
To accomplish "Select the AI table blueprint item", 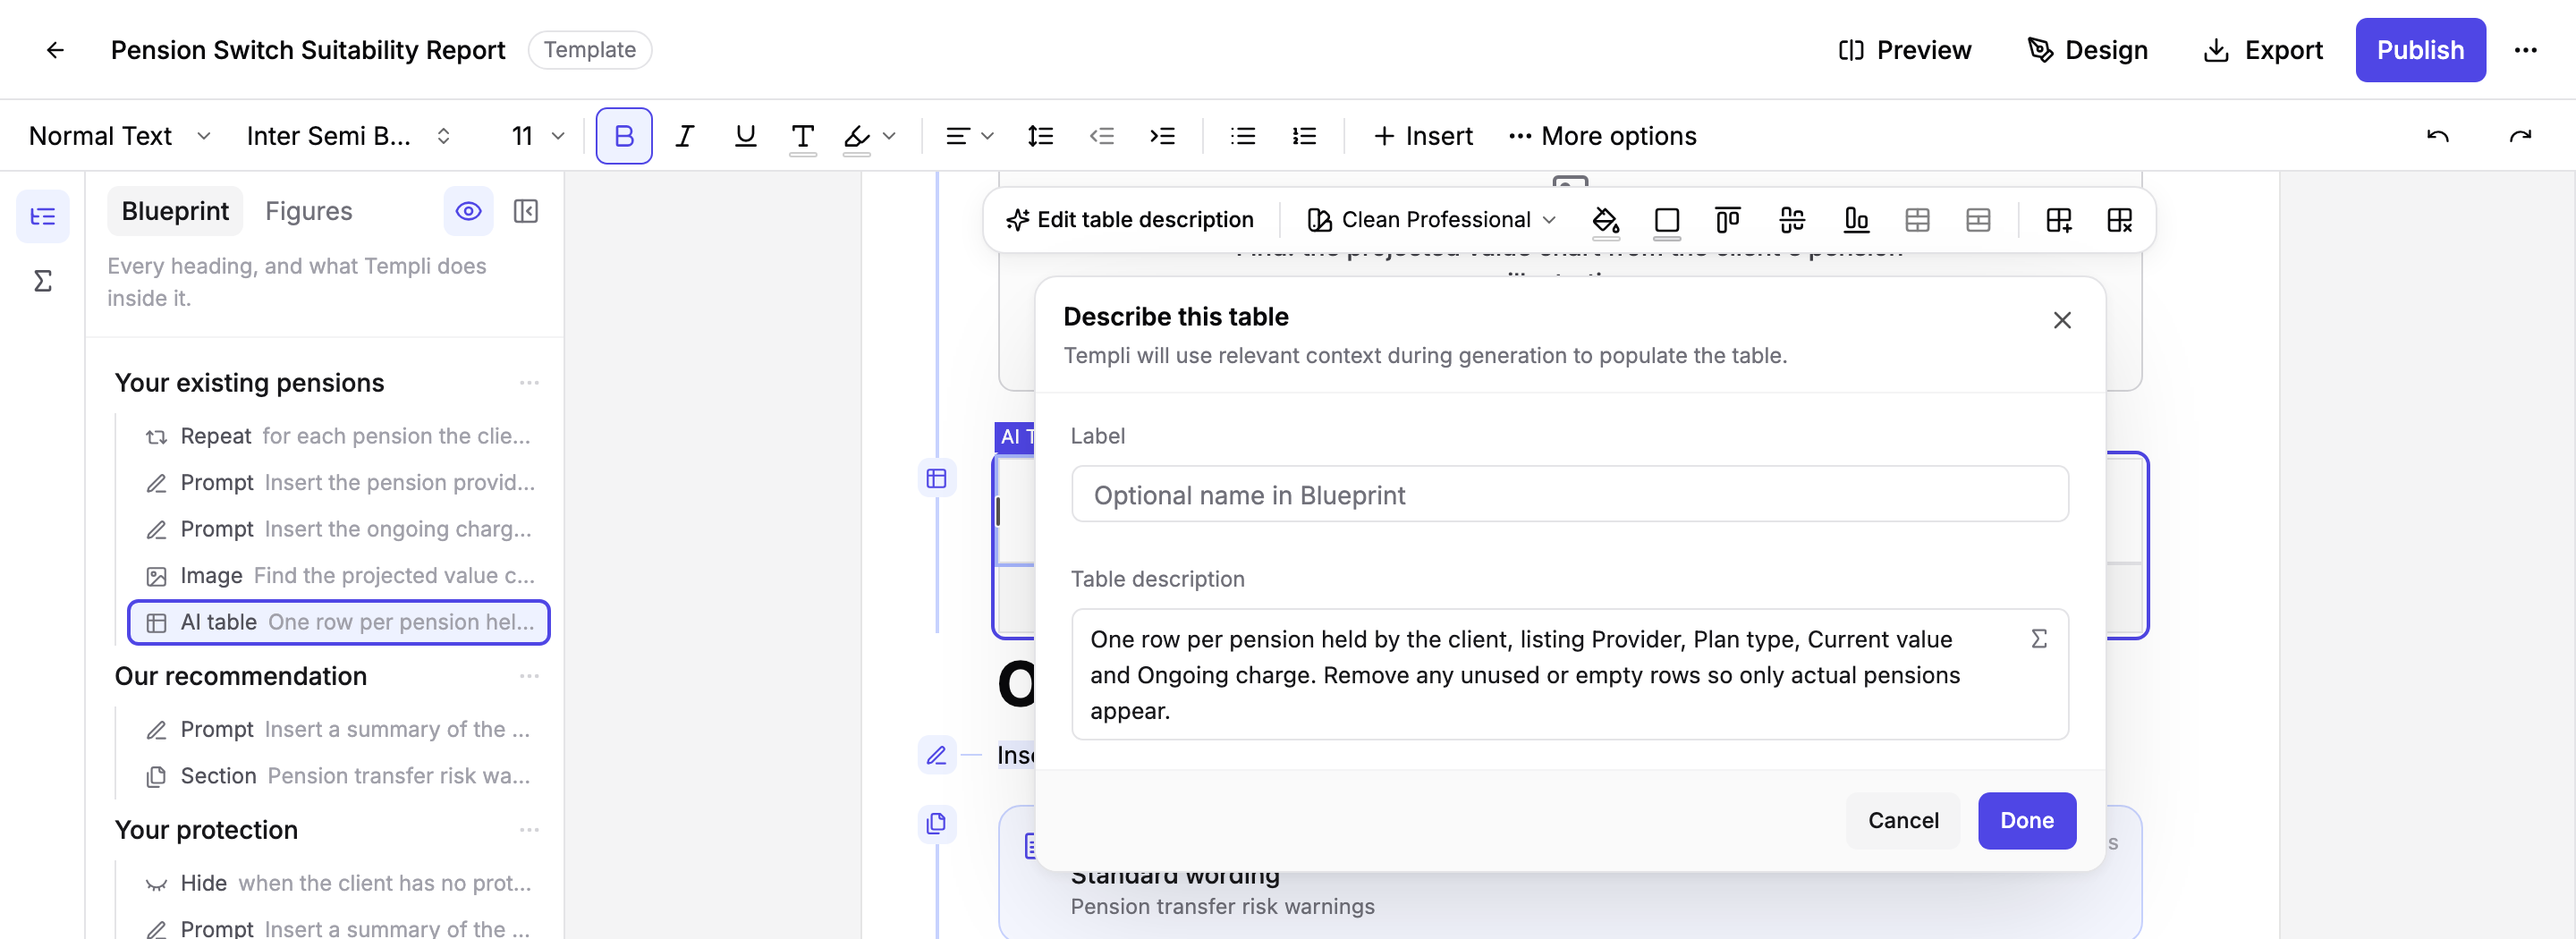I will tap(339, 622).
